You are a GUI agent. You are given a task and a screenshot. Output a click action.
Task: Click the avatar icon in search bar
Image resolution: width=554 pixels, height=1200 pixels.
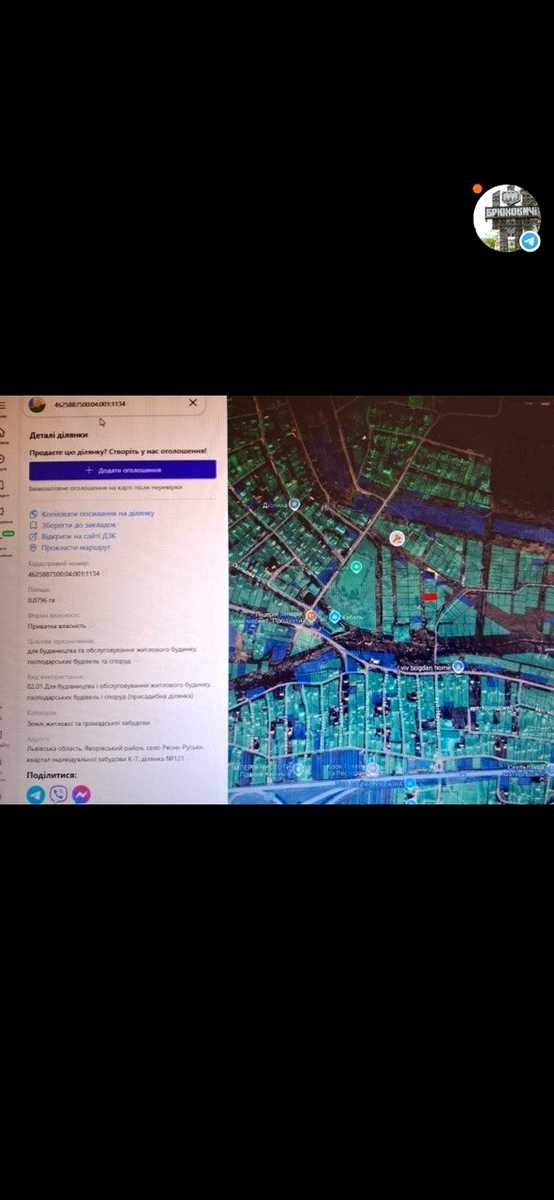click(x=37, y=404)
